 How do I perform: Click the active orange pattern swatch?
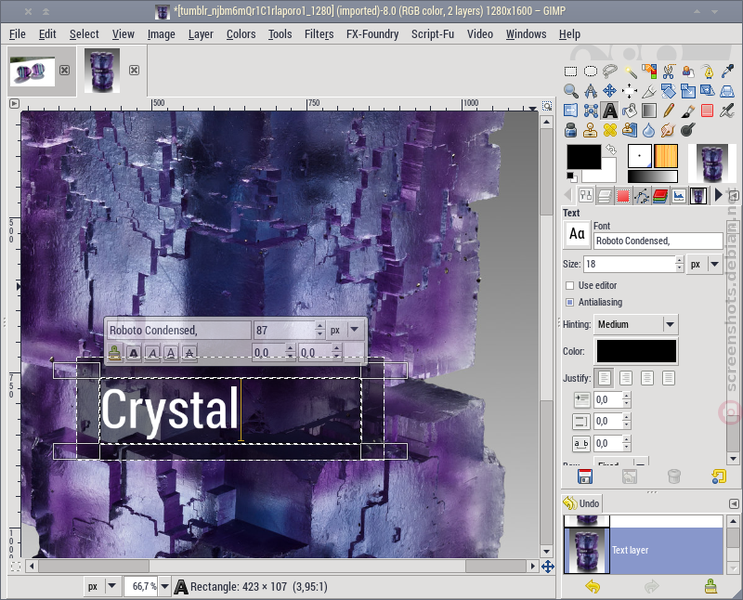(666, 156)
